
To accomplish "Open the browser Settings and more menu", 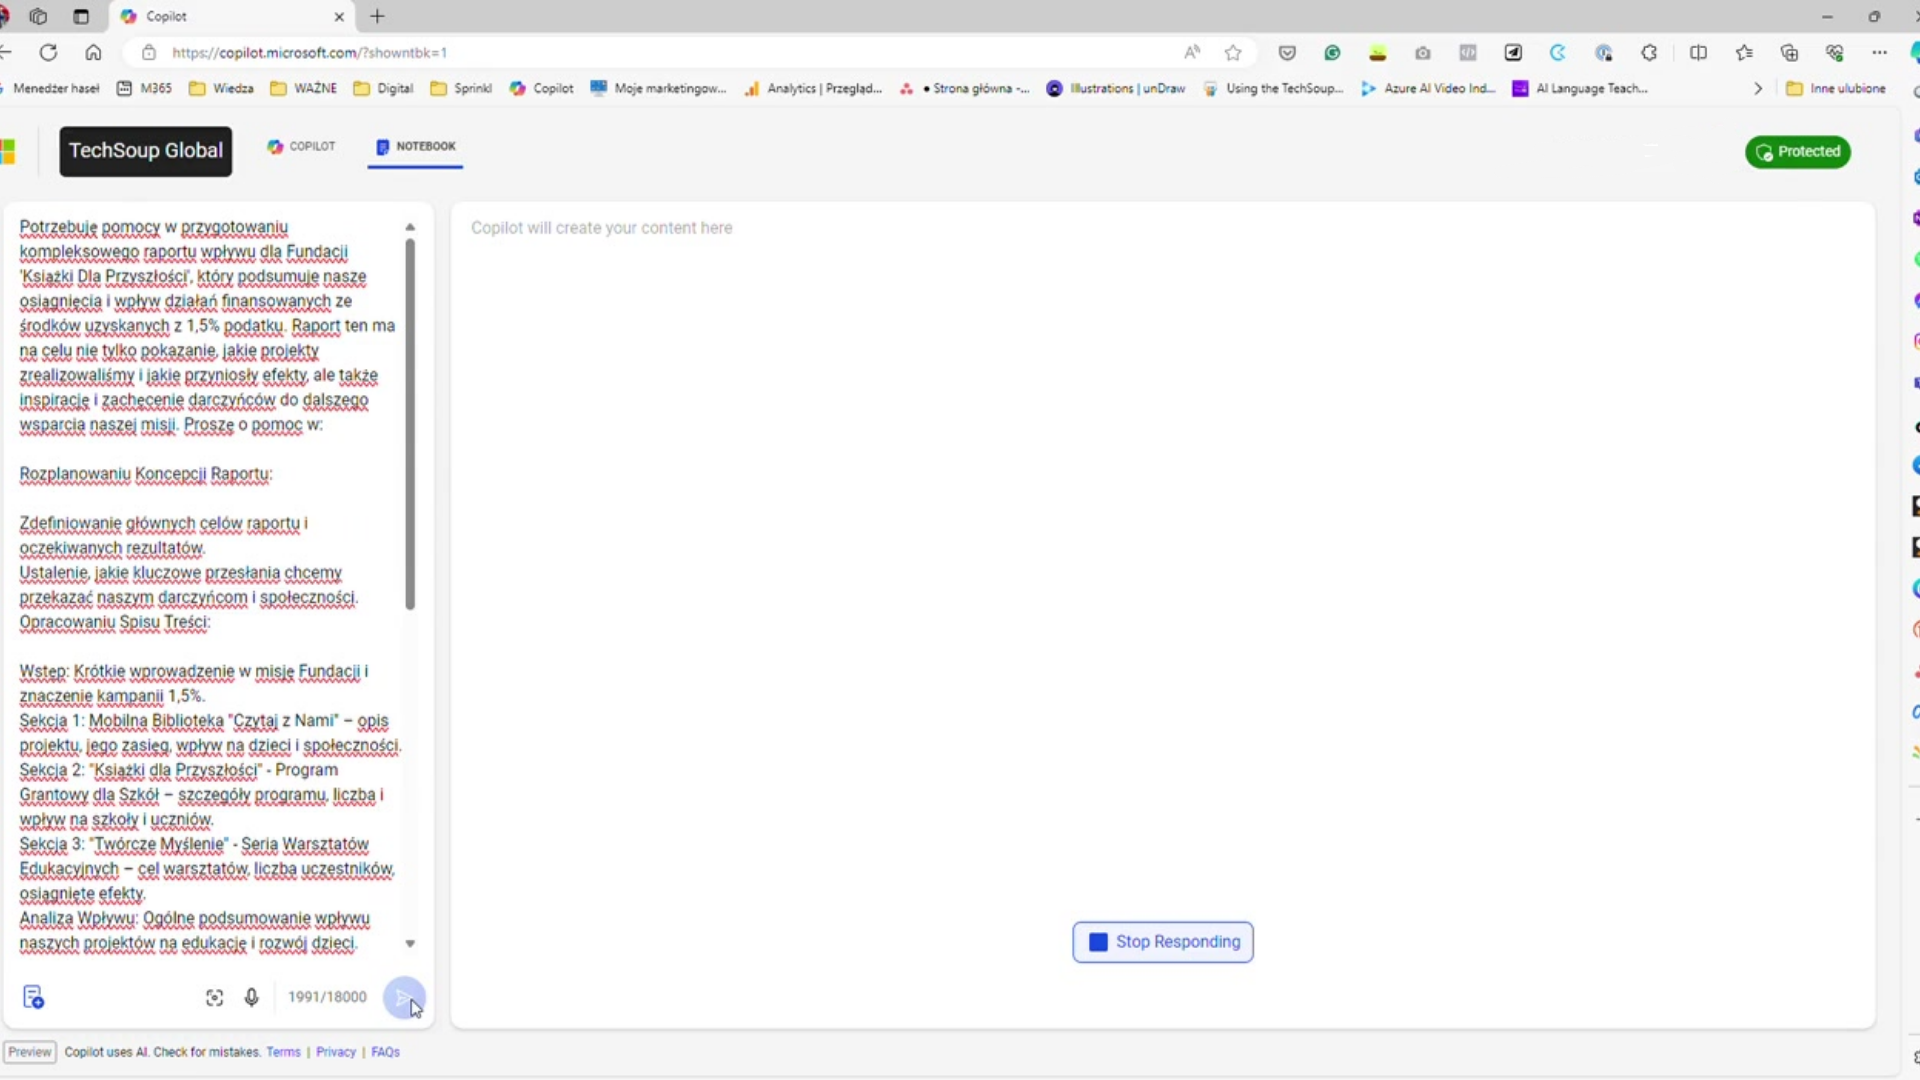I will click(1880, 53).
